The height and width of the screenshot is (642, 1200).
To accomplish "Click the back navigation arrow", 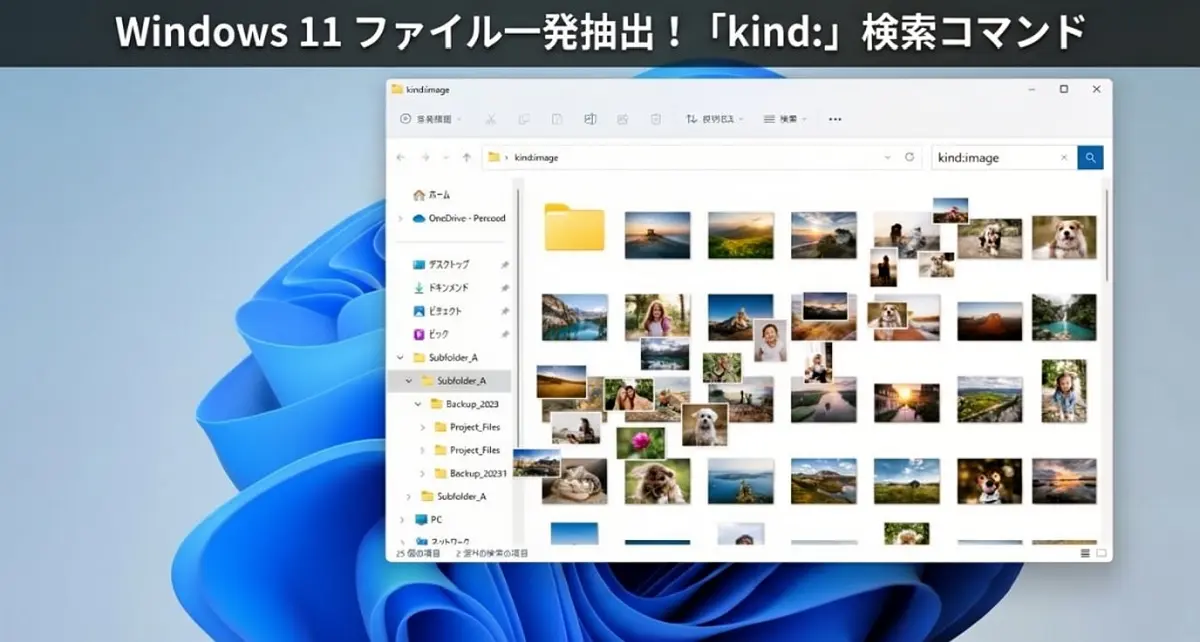I will click(400, 157).
